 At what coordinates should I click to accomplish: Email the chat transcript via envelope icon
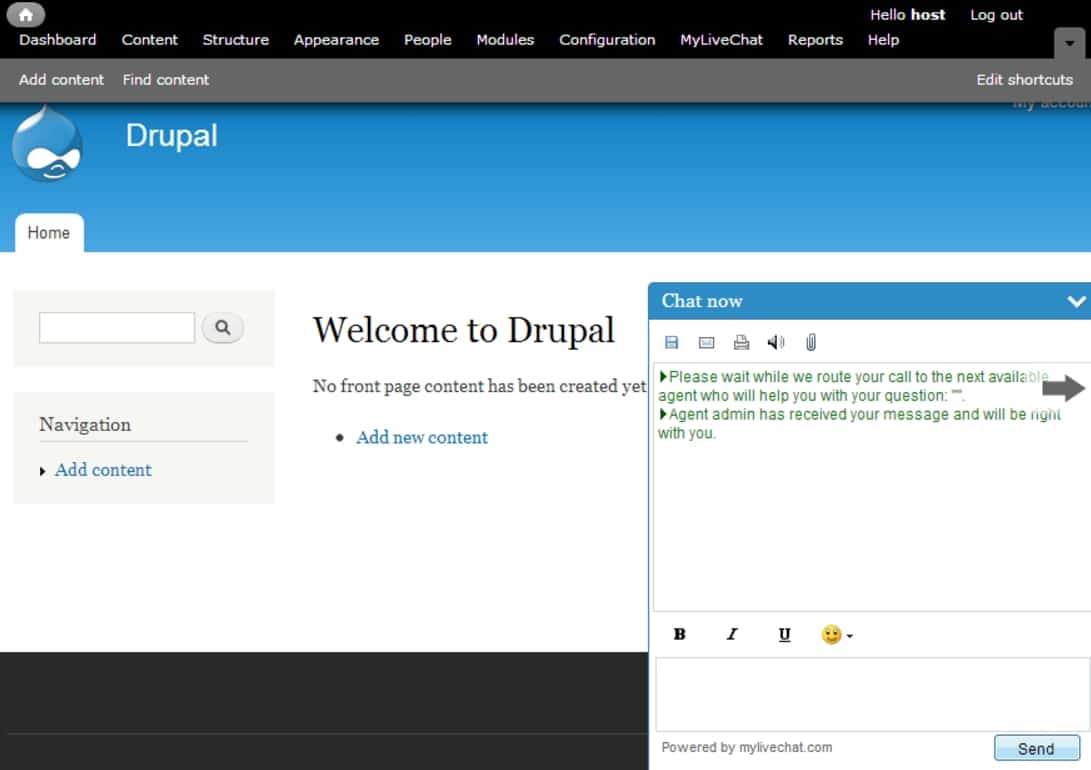point(706,342)
